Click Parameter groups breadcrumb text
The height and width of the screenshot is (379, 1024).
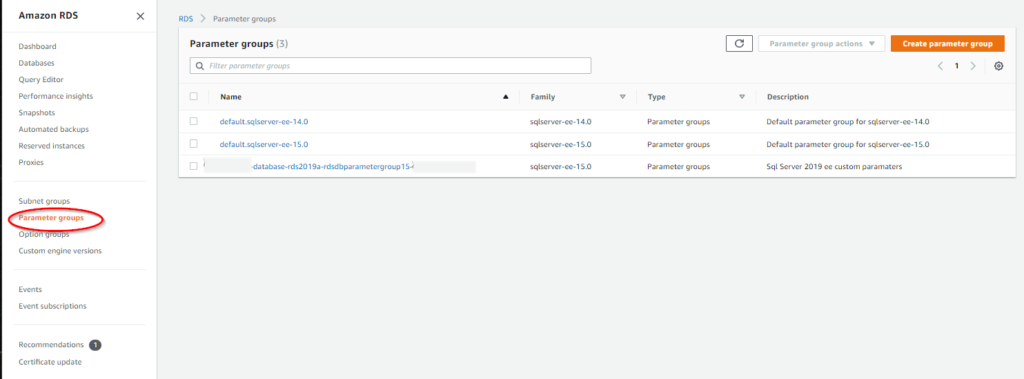coord(244,19)
